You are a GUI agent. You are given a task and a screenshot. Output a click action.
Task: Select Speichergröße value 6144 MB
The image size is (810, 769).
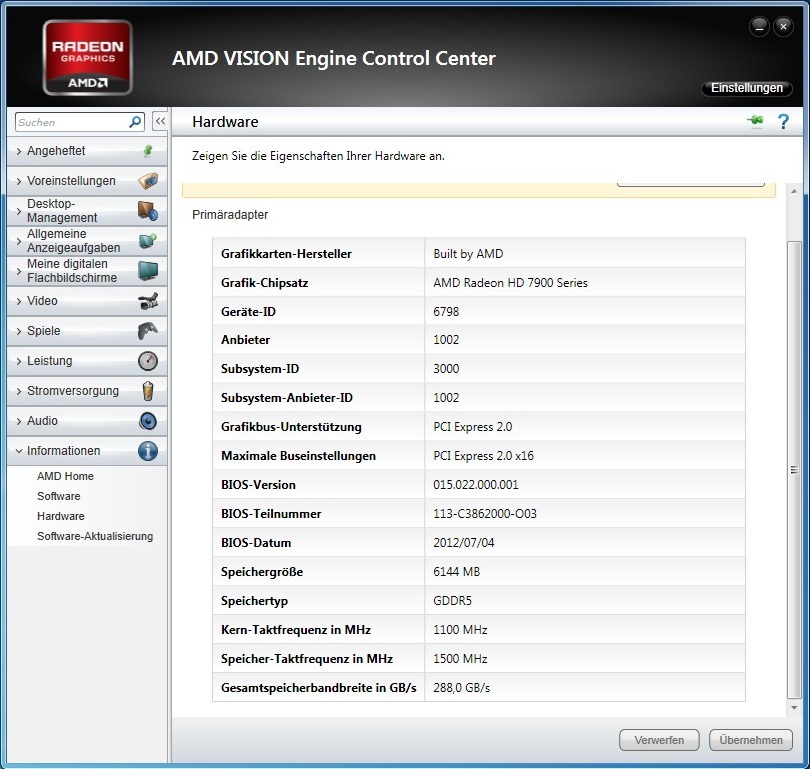click(457, 572)
